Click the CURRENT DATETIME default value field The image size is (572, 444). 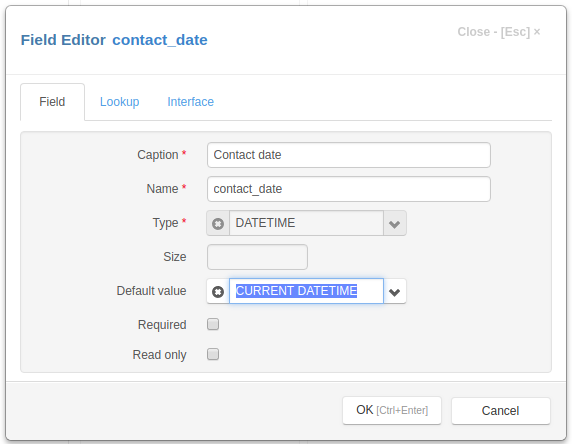306,291
